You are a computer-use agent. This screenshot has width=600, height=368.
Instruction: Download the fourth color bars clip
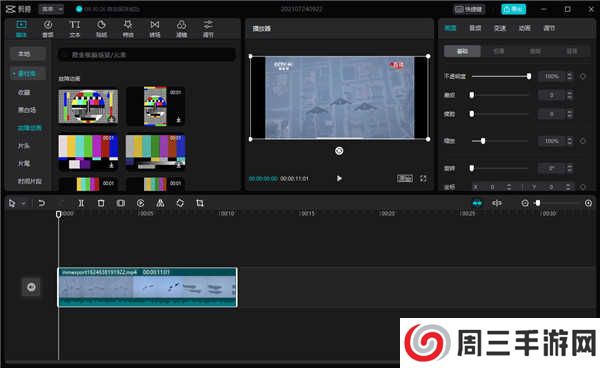179,165
